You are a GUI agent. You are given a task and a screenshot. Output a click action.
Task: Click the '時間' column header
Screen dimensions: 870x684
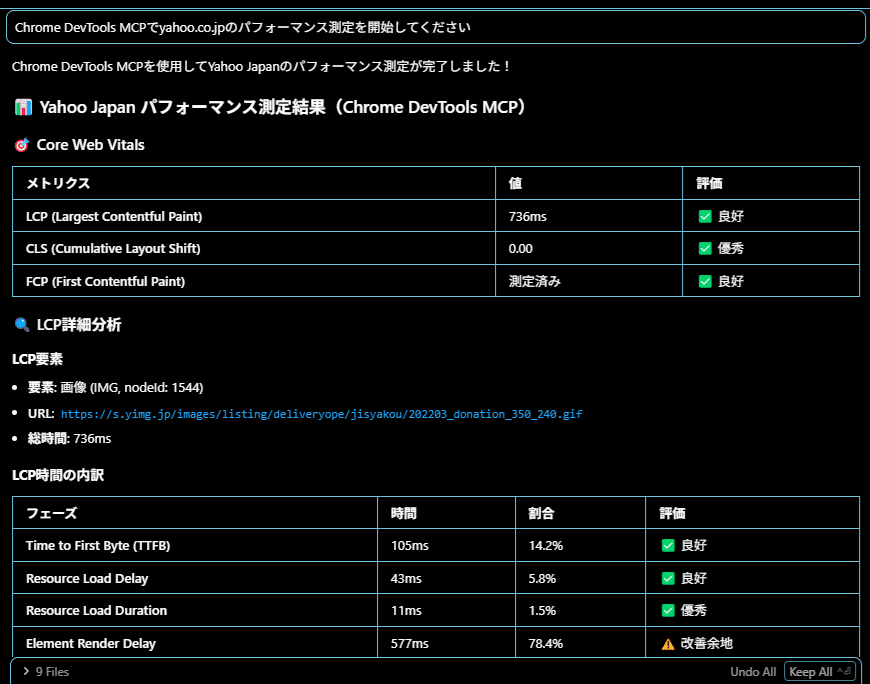click(446, 513)
